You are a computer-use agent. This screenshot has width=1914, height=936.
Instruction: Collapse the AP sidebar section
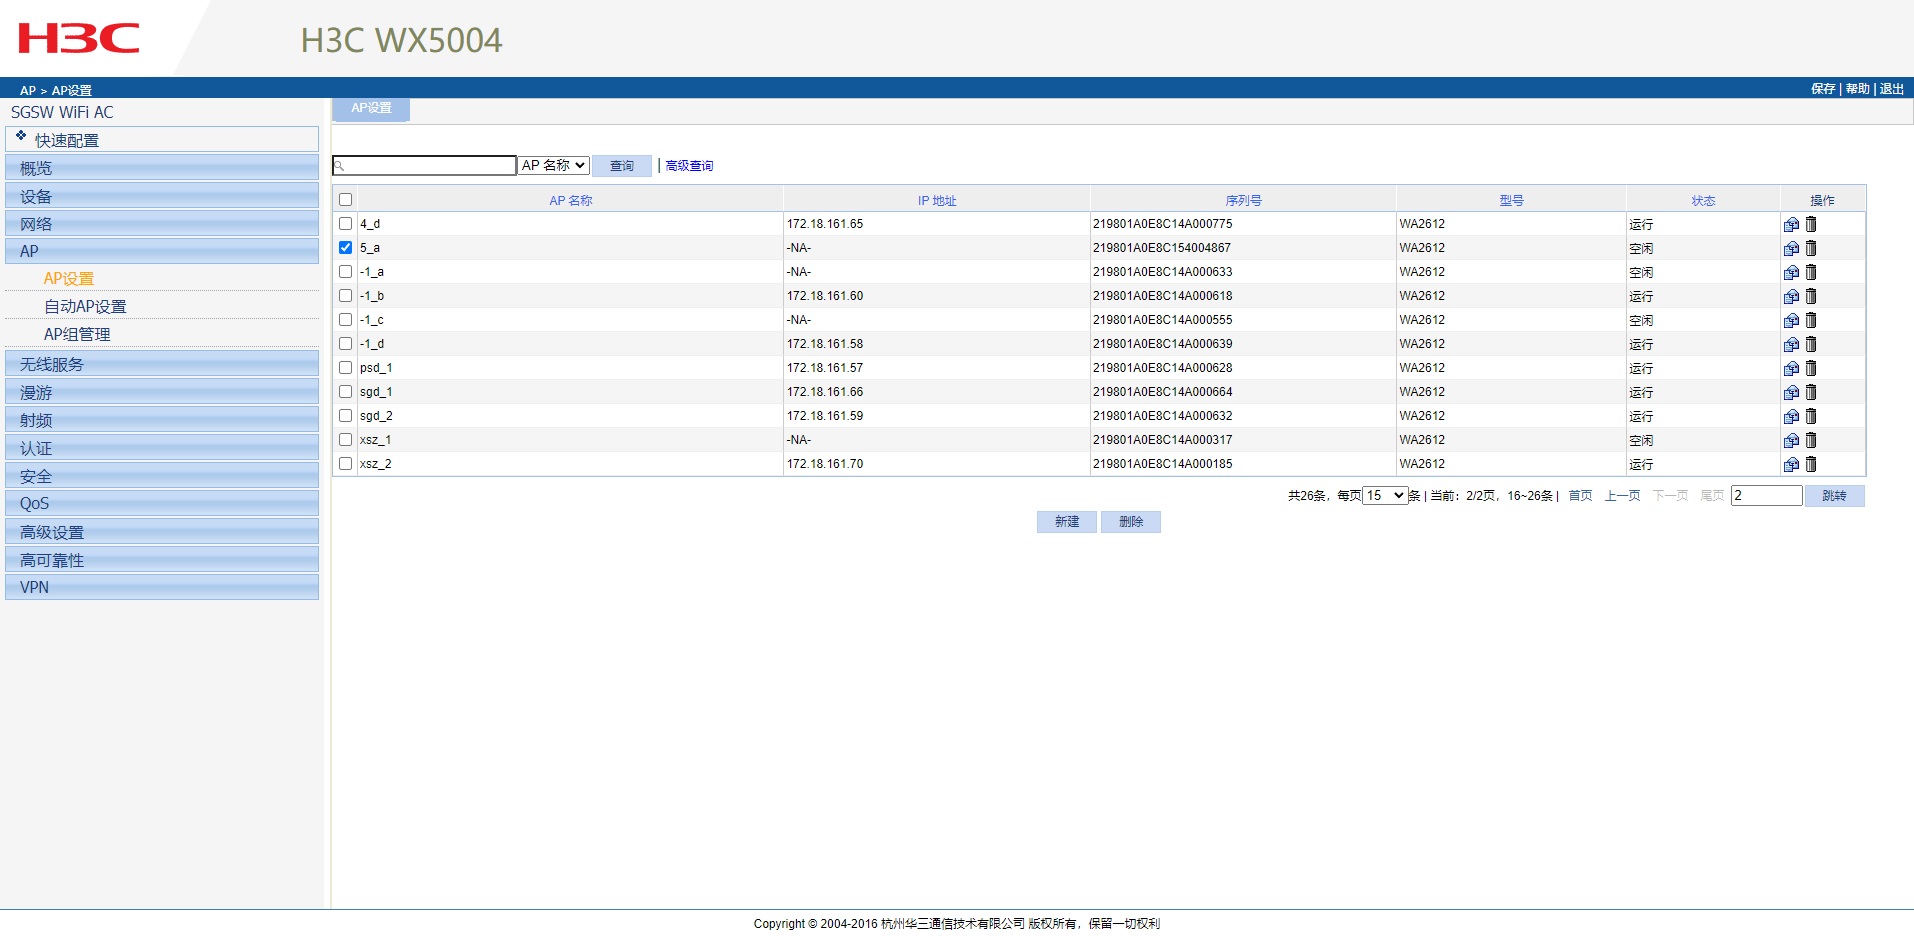point(162,251)
